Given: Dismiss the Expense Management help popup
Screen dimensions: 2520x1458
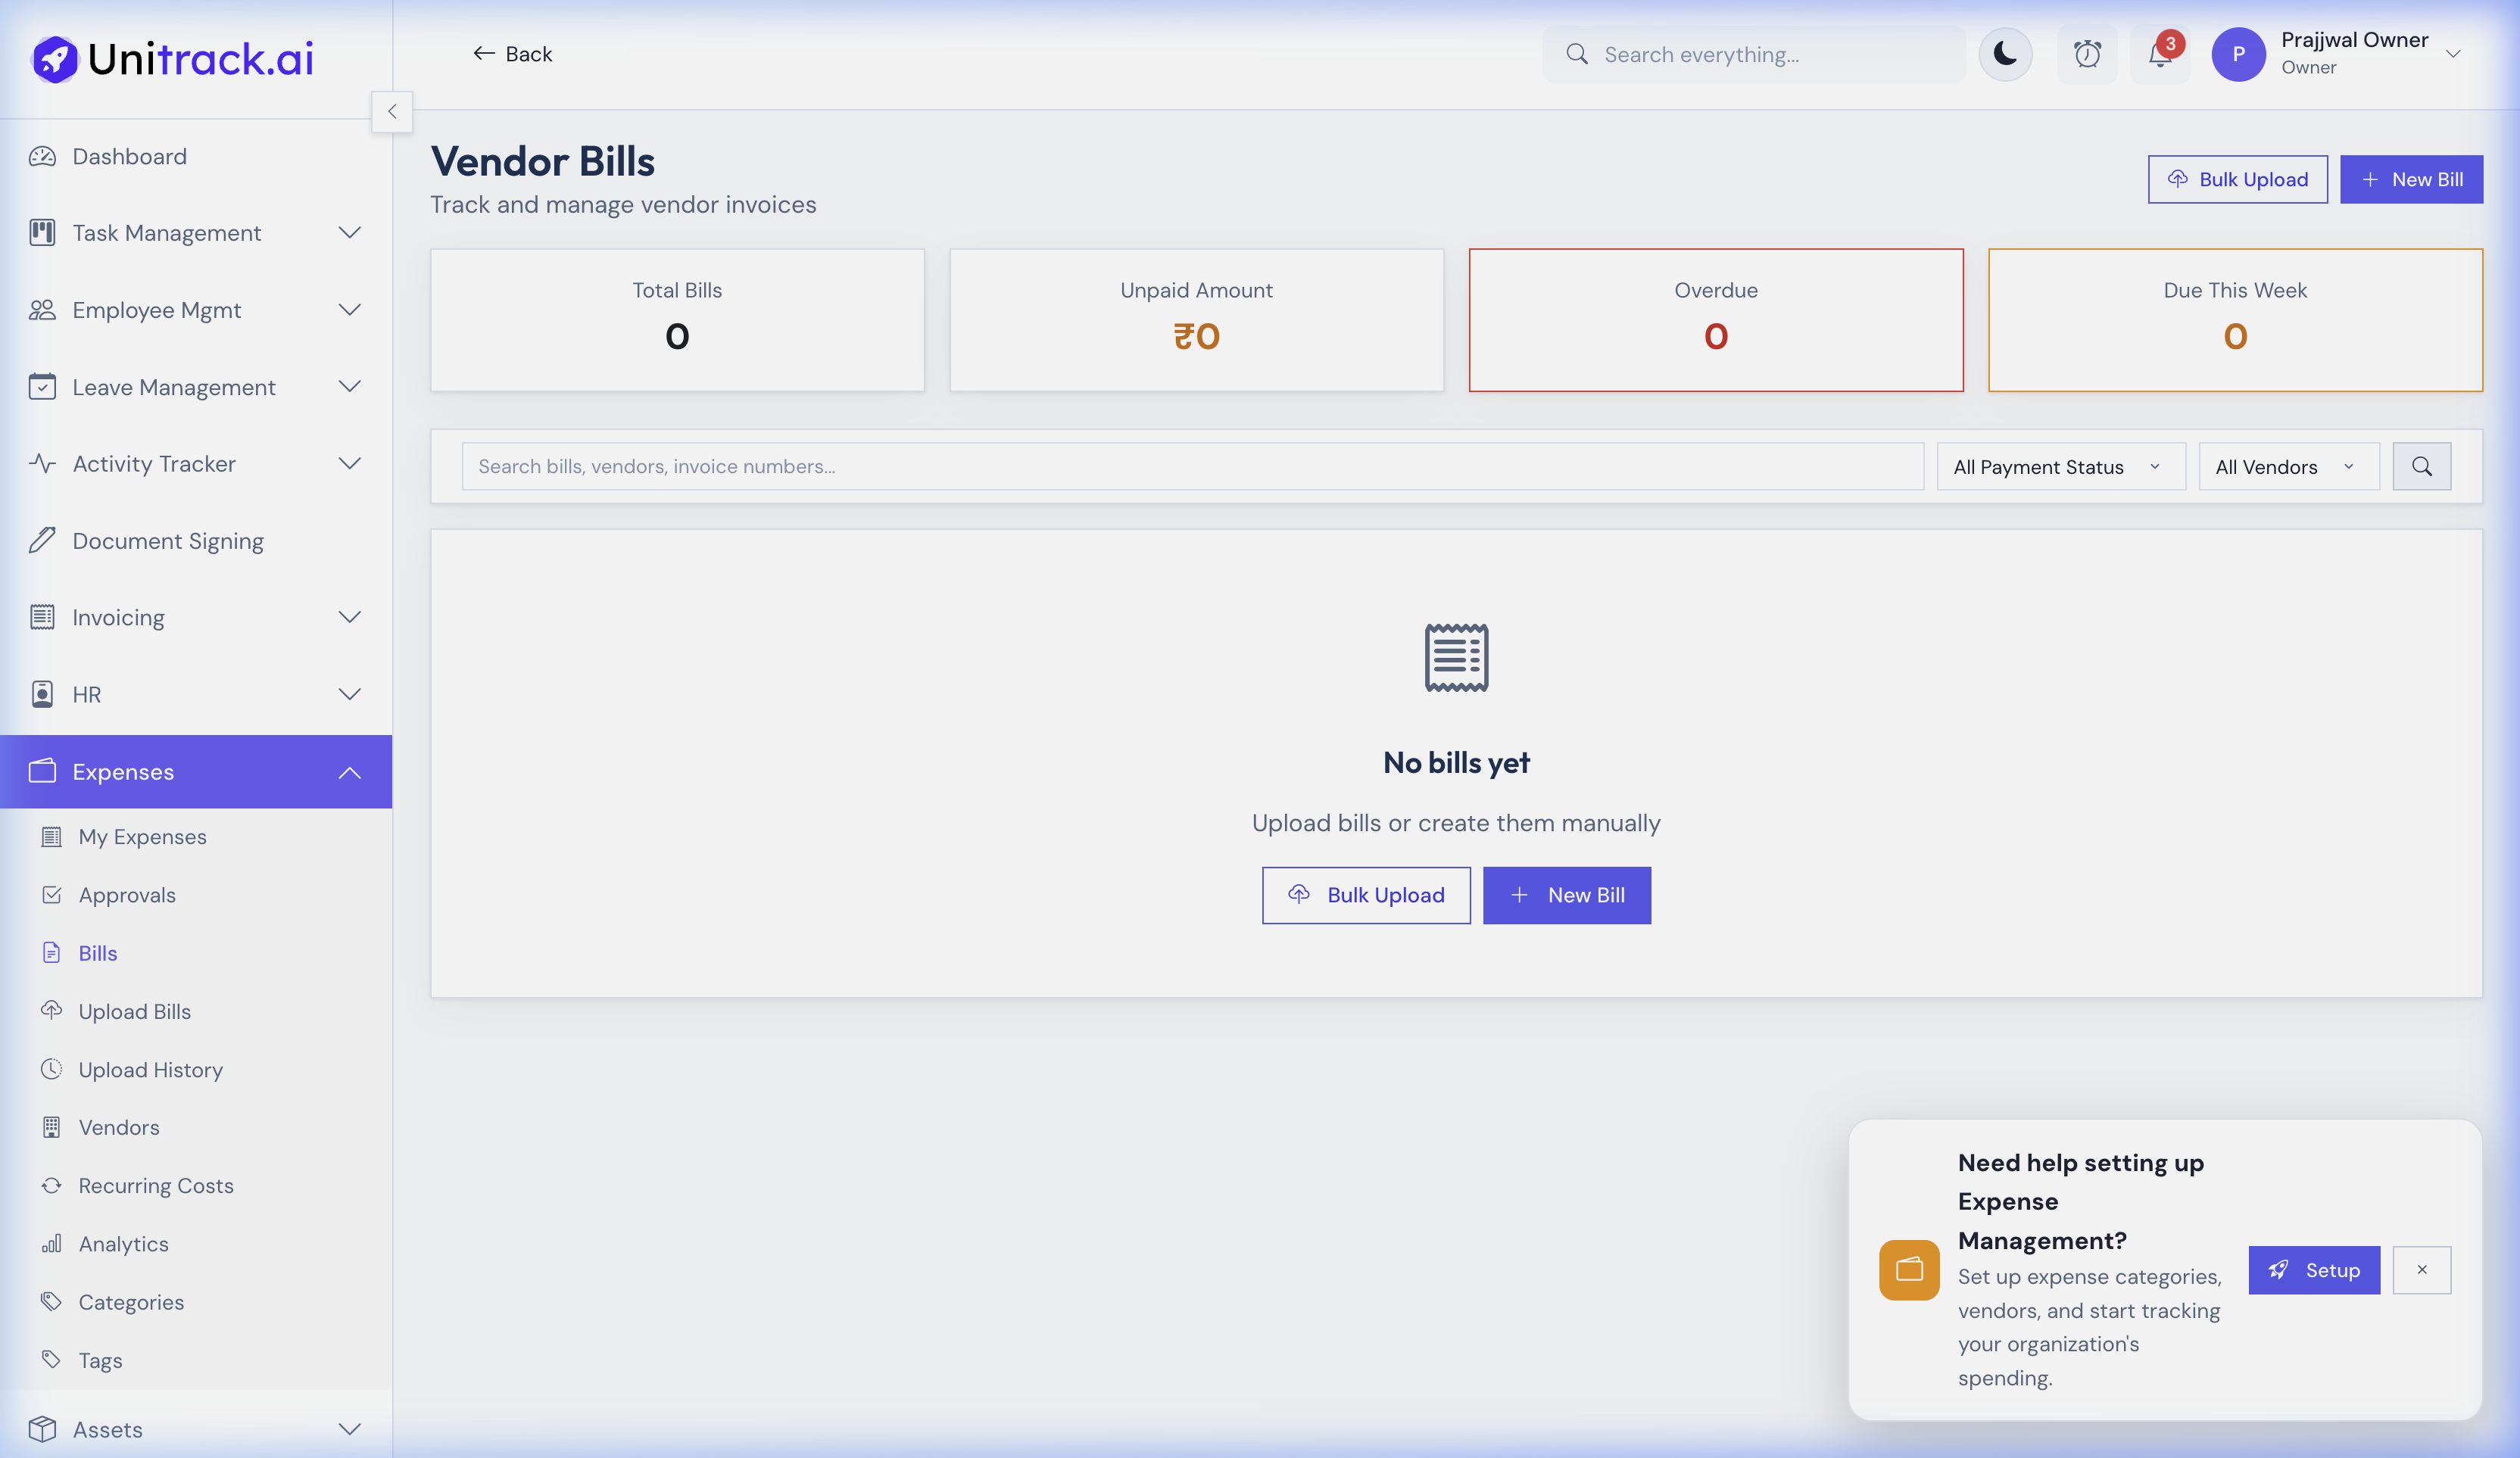Looking at the screenshot, I should pos(2422,1270).
